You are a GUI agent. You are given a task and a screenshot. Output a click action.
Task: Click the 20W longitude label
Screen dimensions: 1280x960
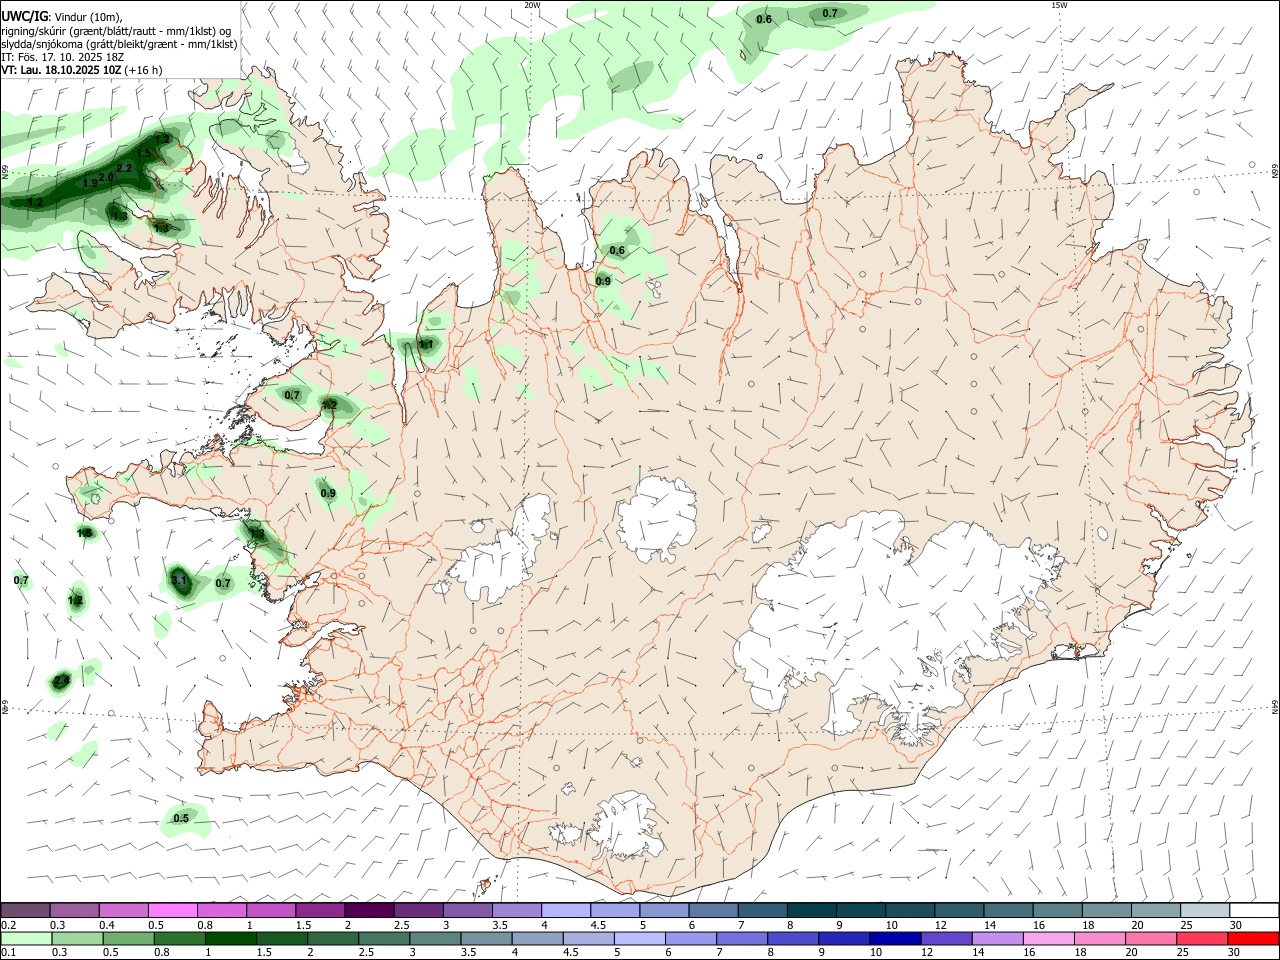coord(532,5)
